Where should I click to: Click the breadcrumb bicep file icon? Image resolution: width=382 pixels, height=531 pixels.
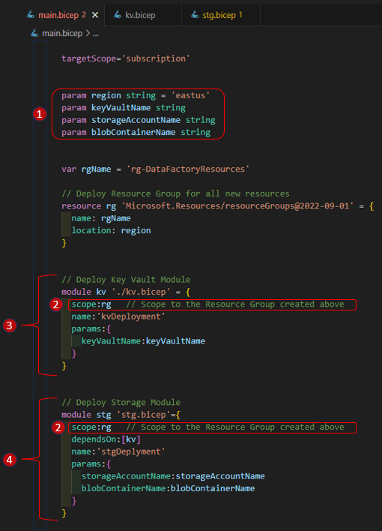tap(35, 33)
